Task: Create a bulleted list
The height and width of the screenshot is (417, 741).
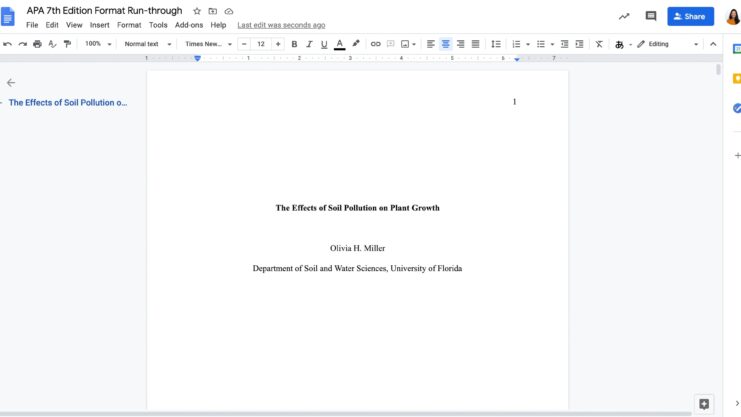Action: (541, 44)
